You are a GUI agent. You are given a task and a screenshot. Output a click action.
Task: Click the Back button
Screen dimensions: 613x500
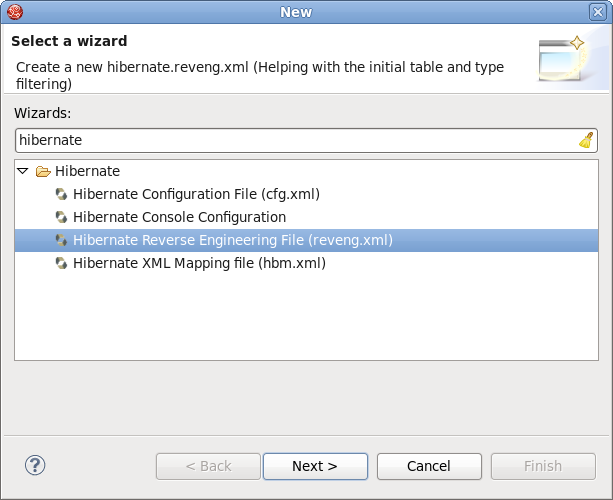point(208,466)
